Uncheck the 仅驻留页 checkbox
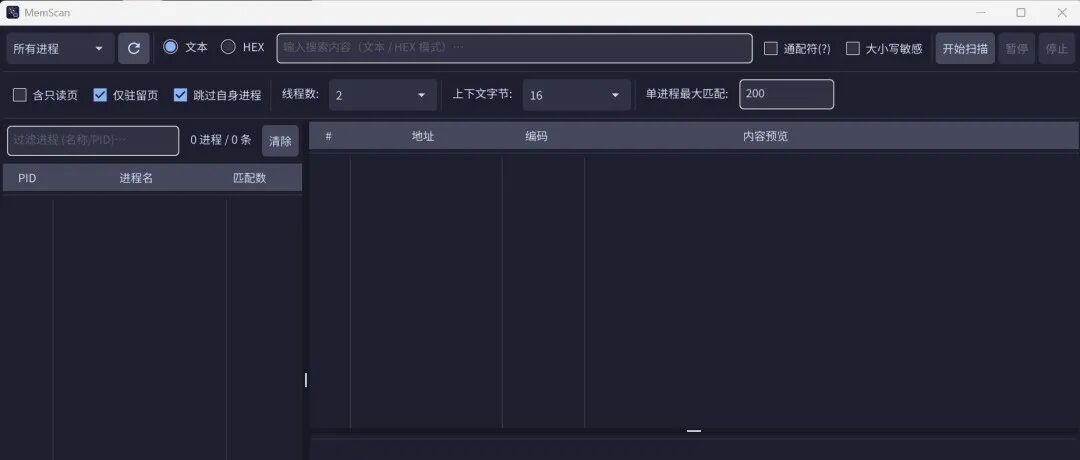Screen dimensions: 1080x460 click(100, 95)
